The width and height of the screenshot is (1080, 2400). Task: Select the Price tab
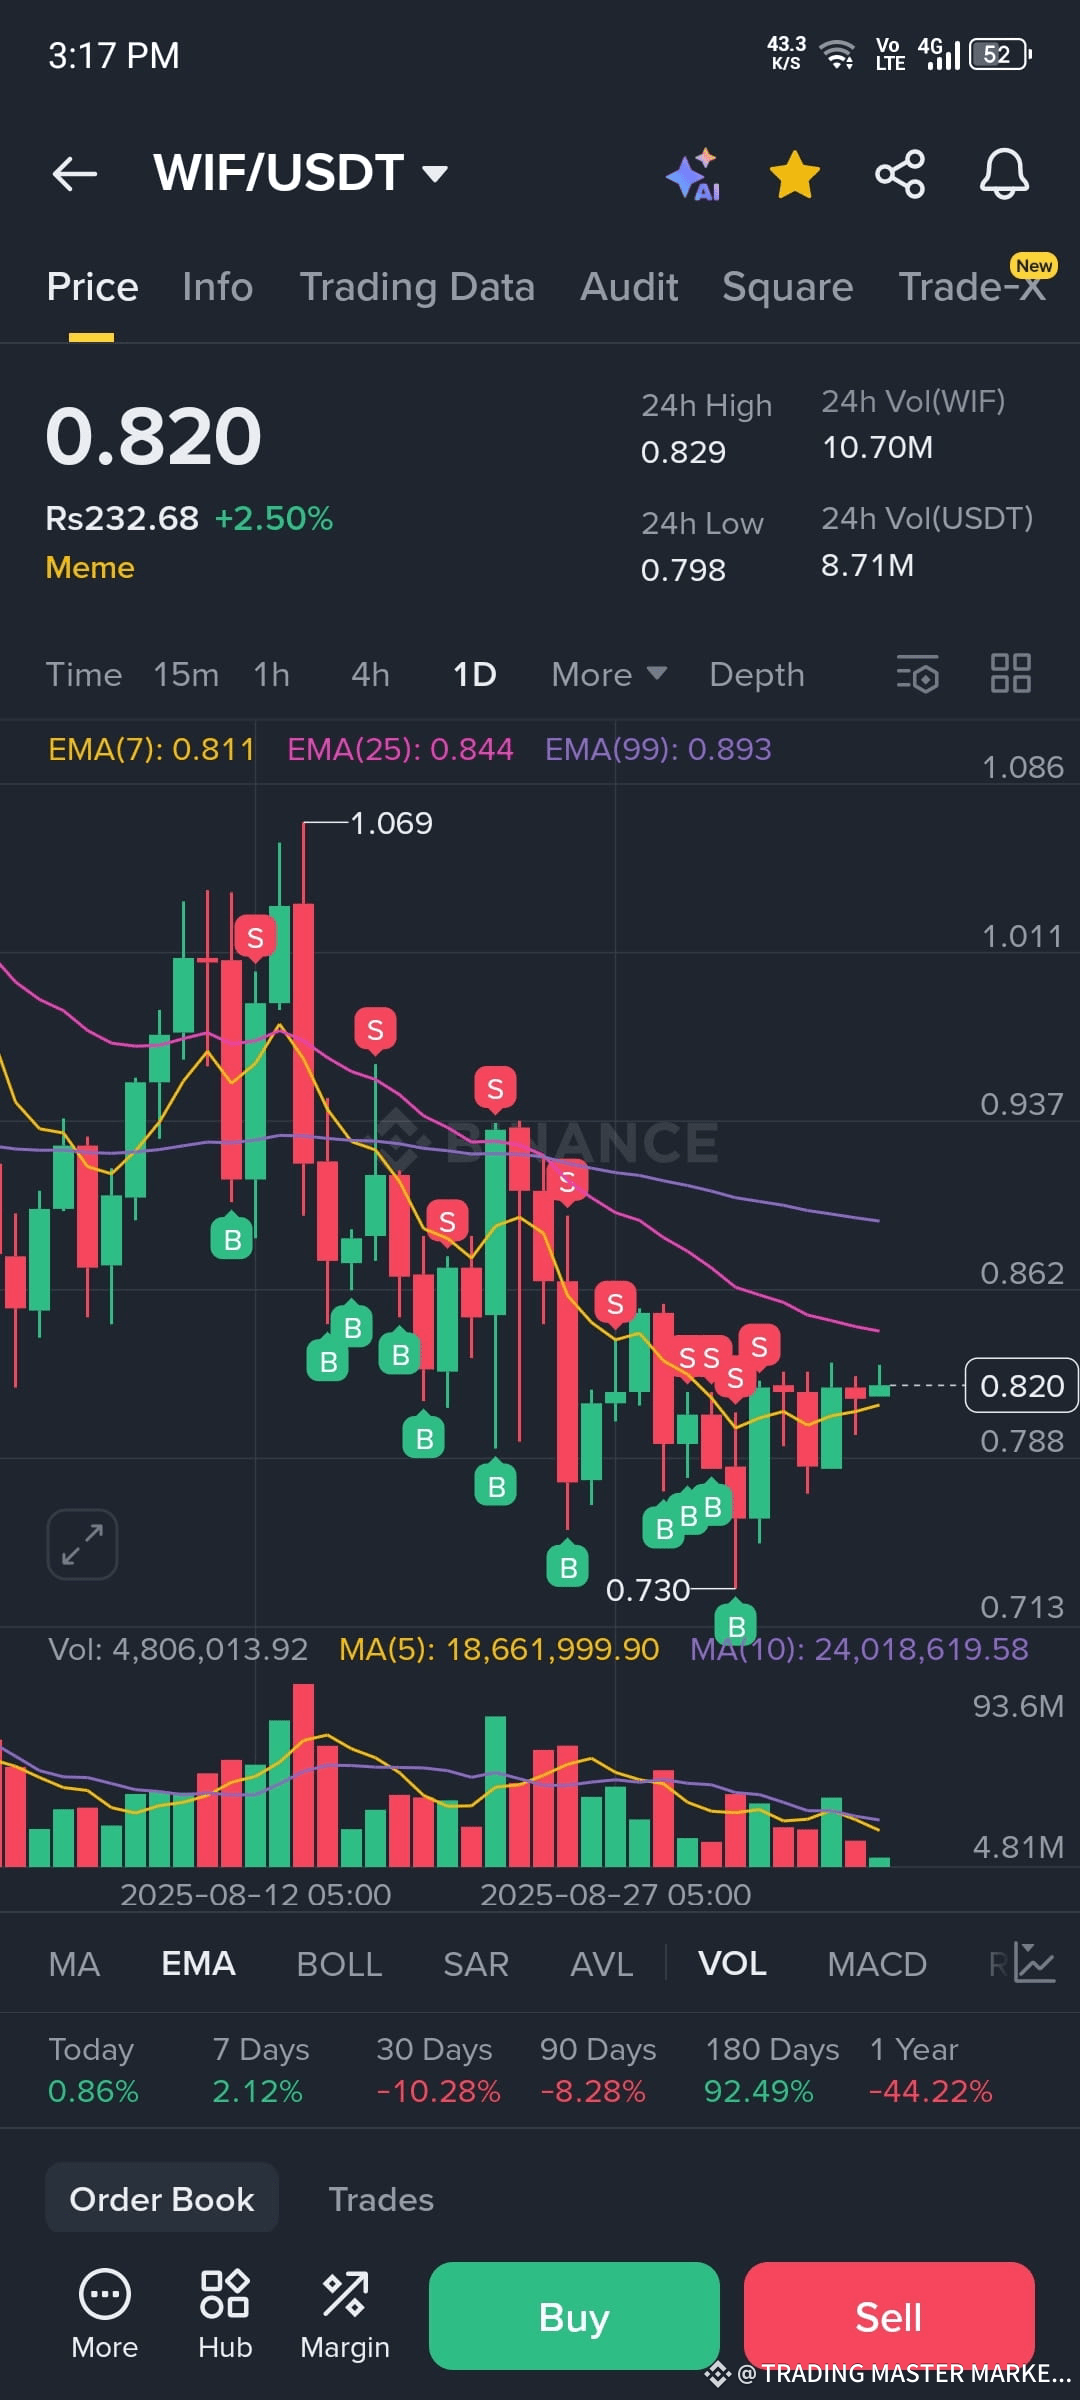[92, 287]
